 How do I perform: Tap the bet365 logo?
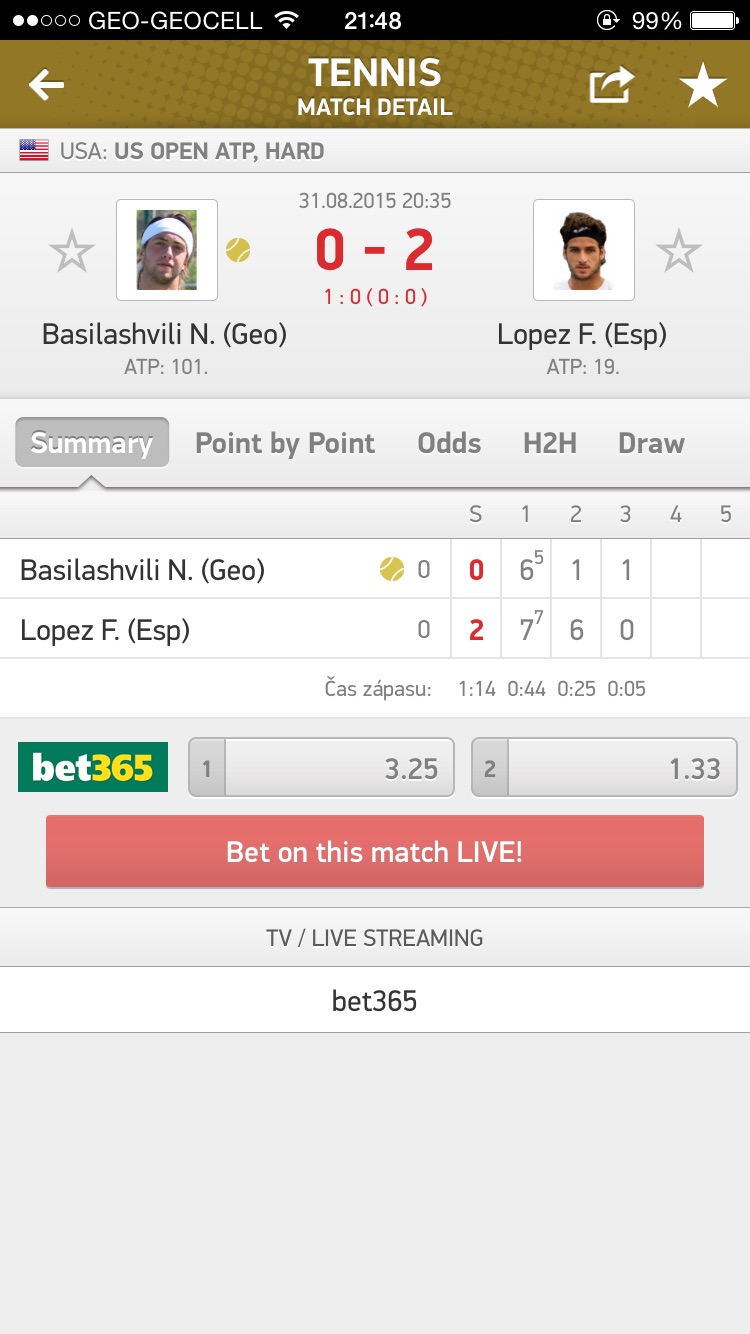(93, 767)
